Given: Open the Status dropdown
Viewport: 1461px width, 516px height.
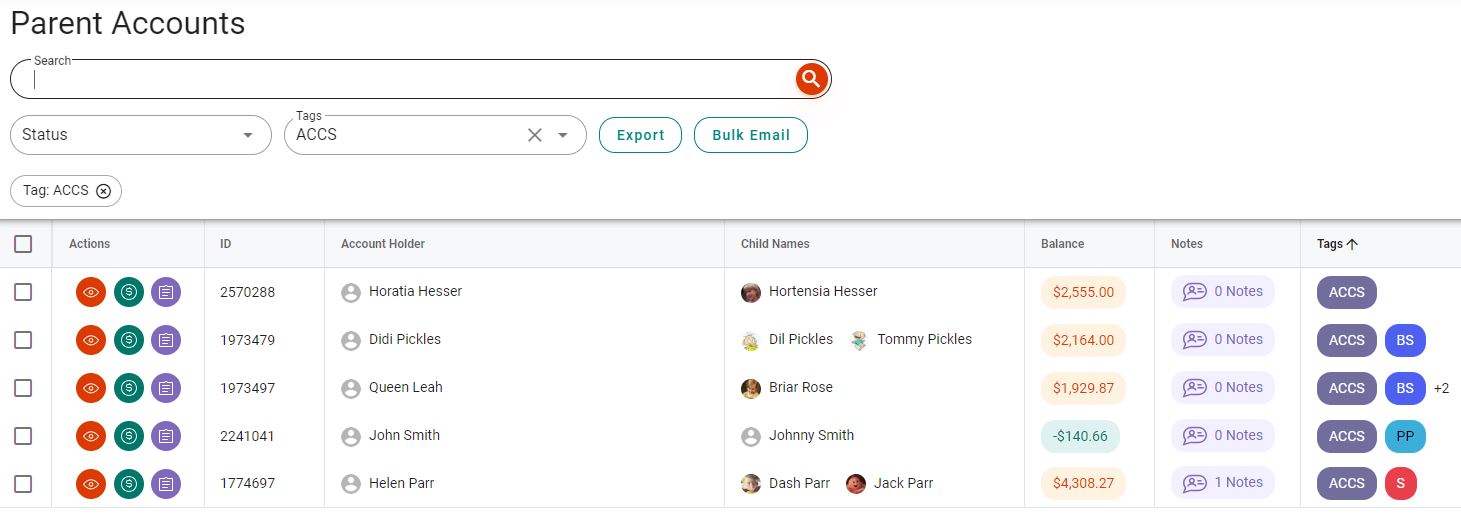Looking at the screenshot, I should 140,135.
